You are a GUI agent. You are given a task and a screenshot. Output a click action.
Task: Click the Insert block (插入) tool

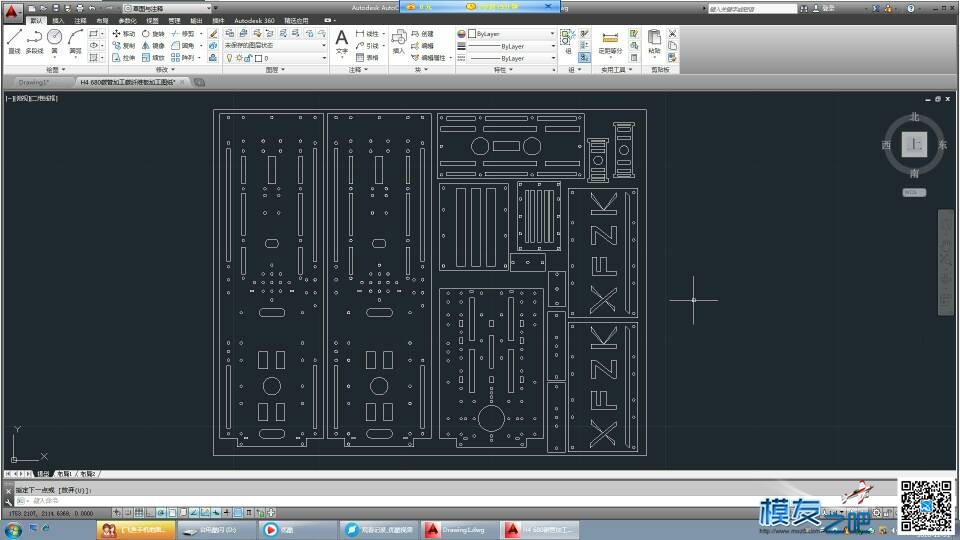tap(399, 42)
